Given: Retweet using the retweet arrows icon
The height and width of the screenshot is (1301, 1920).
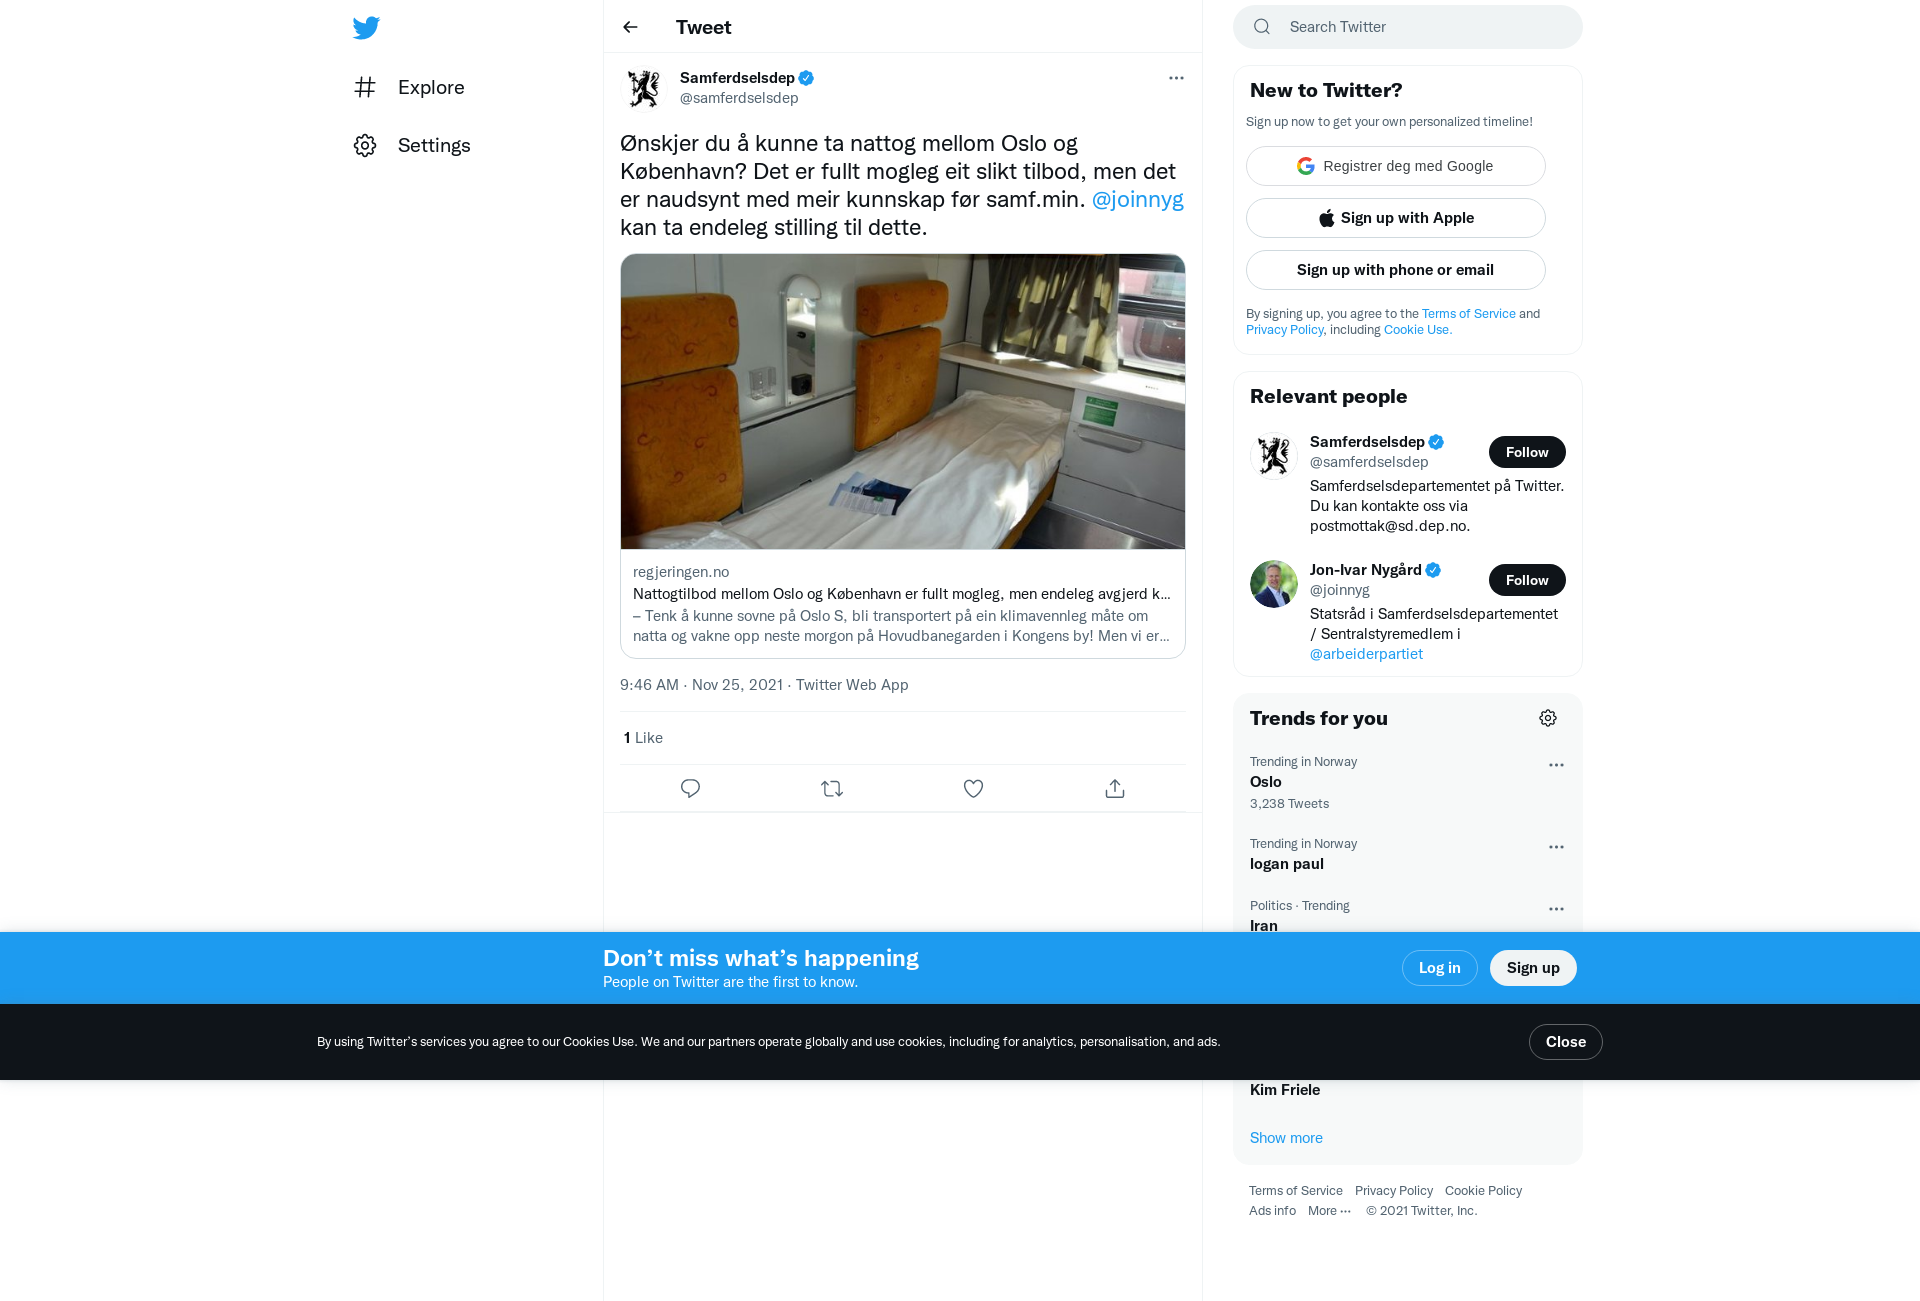Looking at the screenshot, I should 832,789.
